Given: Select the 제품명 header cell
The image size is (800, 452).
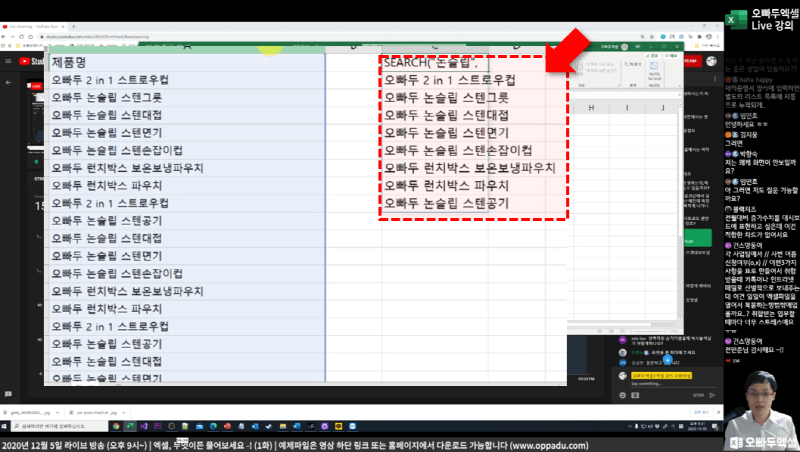Looking at the screenshot, I should [187, 62].
